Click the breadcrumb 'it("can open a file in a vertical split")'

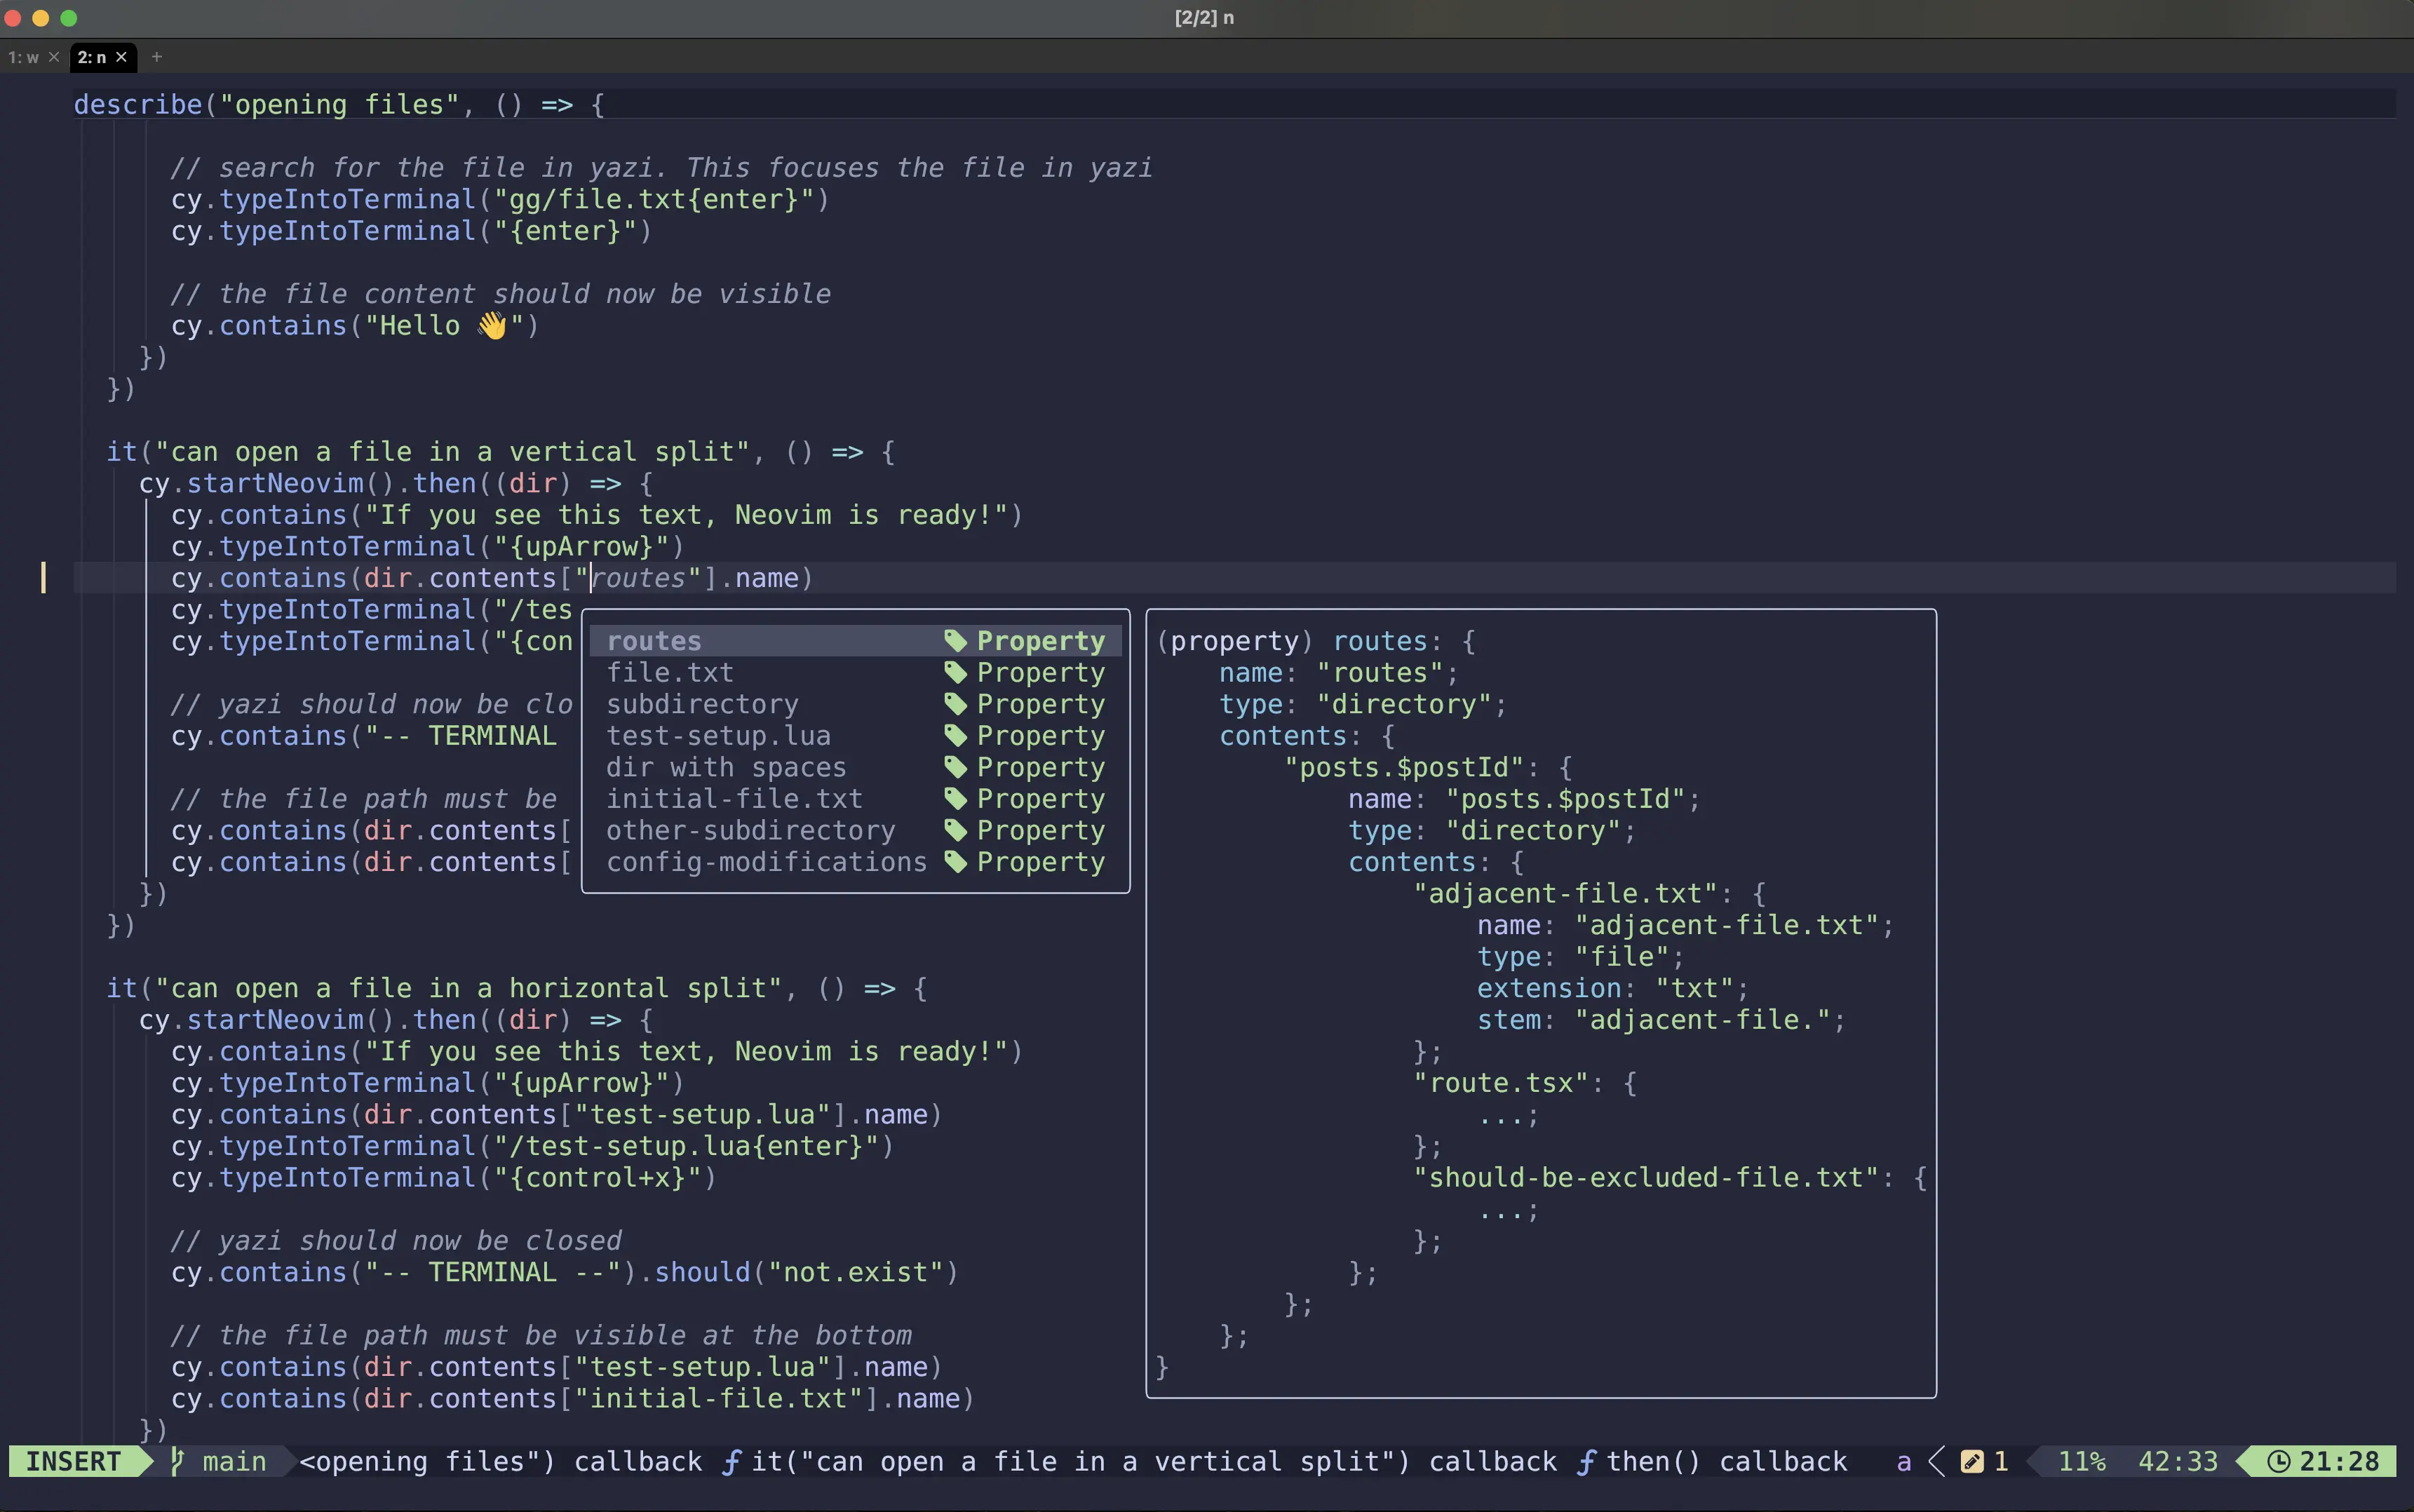click(1080, 1461)
